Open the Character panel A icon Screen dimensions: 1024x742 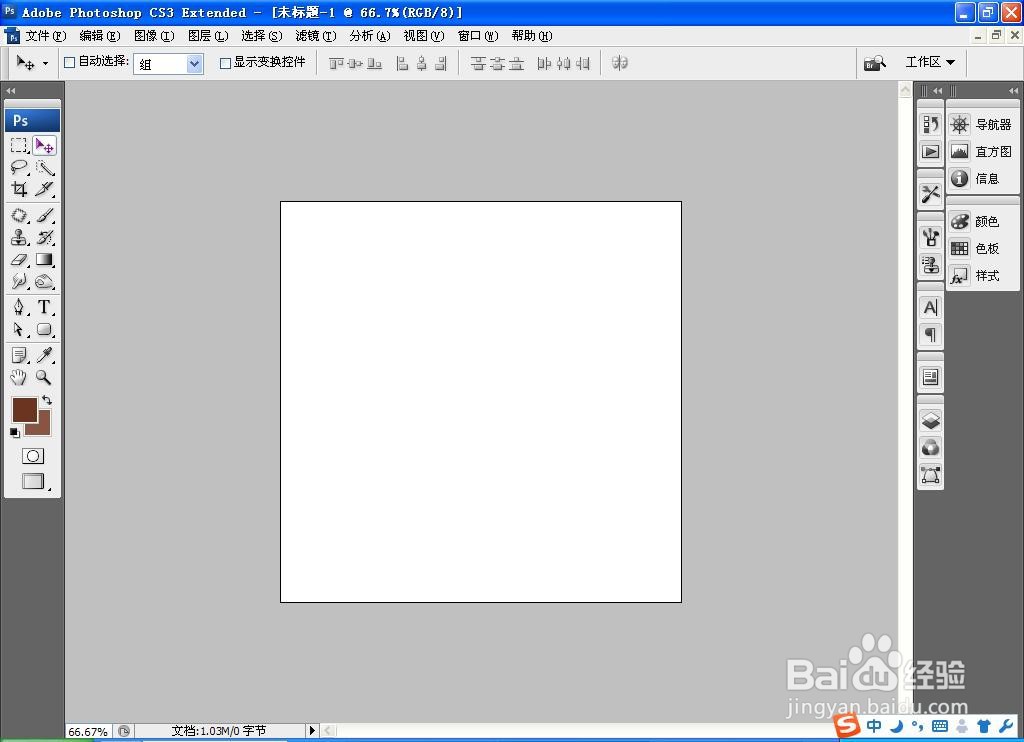click(x=931, y=307)
